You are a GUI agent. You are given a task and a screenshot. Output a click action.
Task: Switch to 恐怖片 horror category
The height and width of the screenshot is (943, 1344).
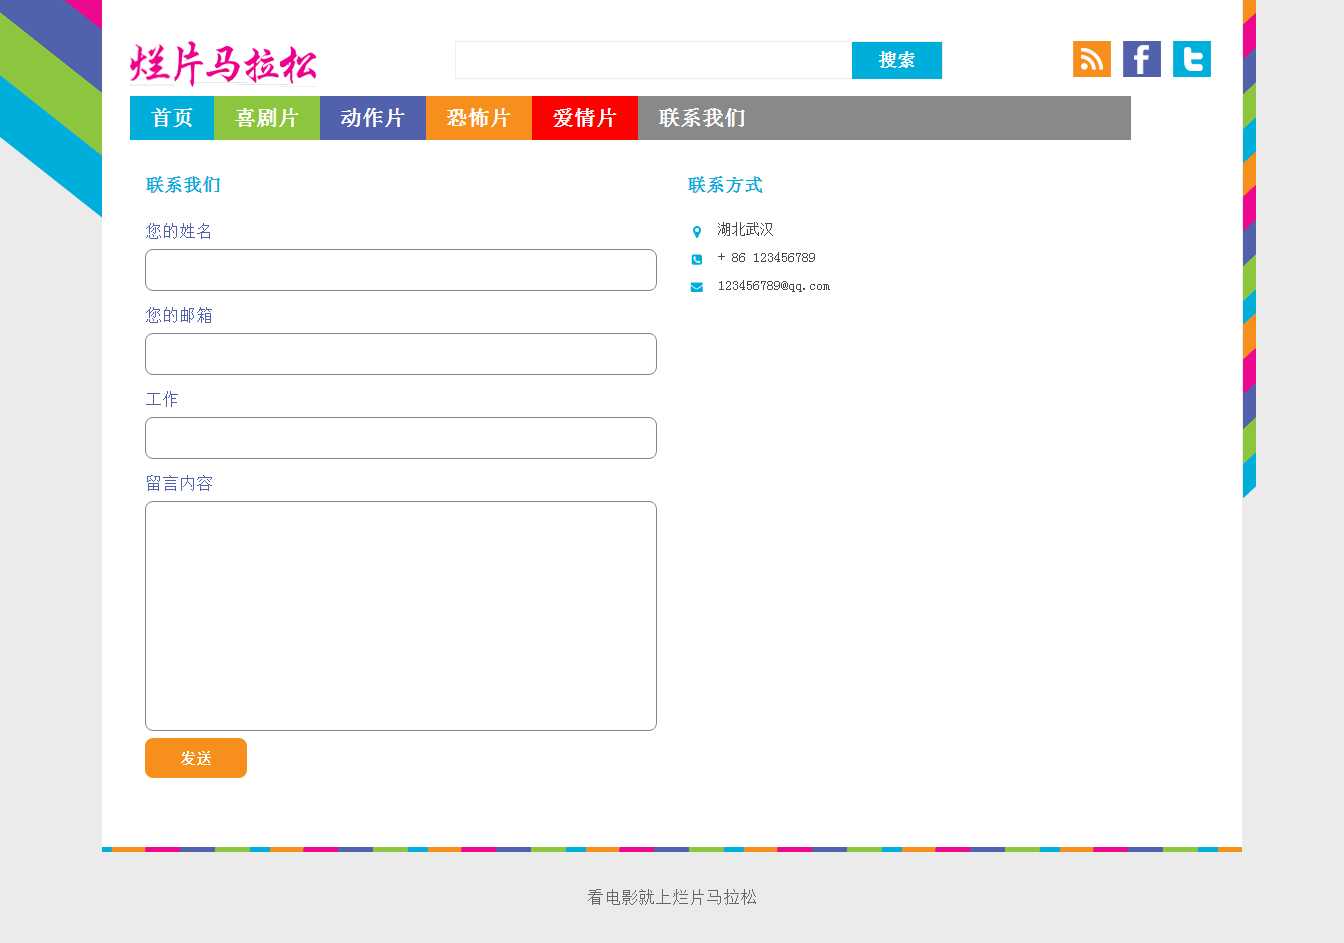coord(479,118)
